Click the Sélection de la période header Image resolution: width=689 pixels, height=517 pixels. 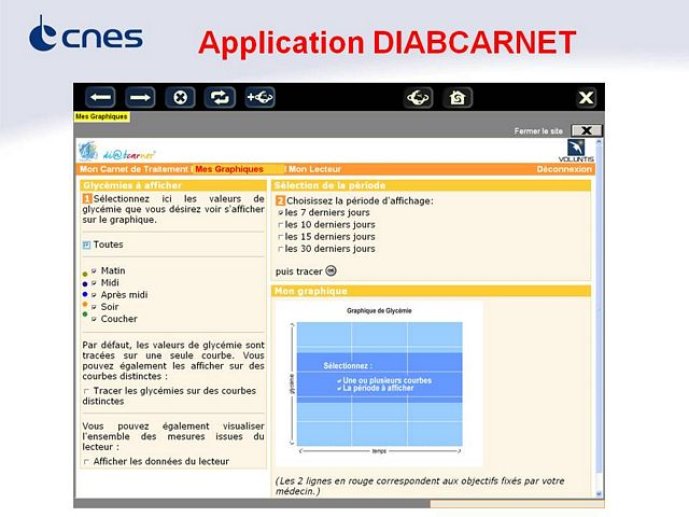pos(431,185)
